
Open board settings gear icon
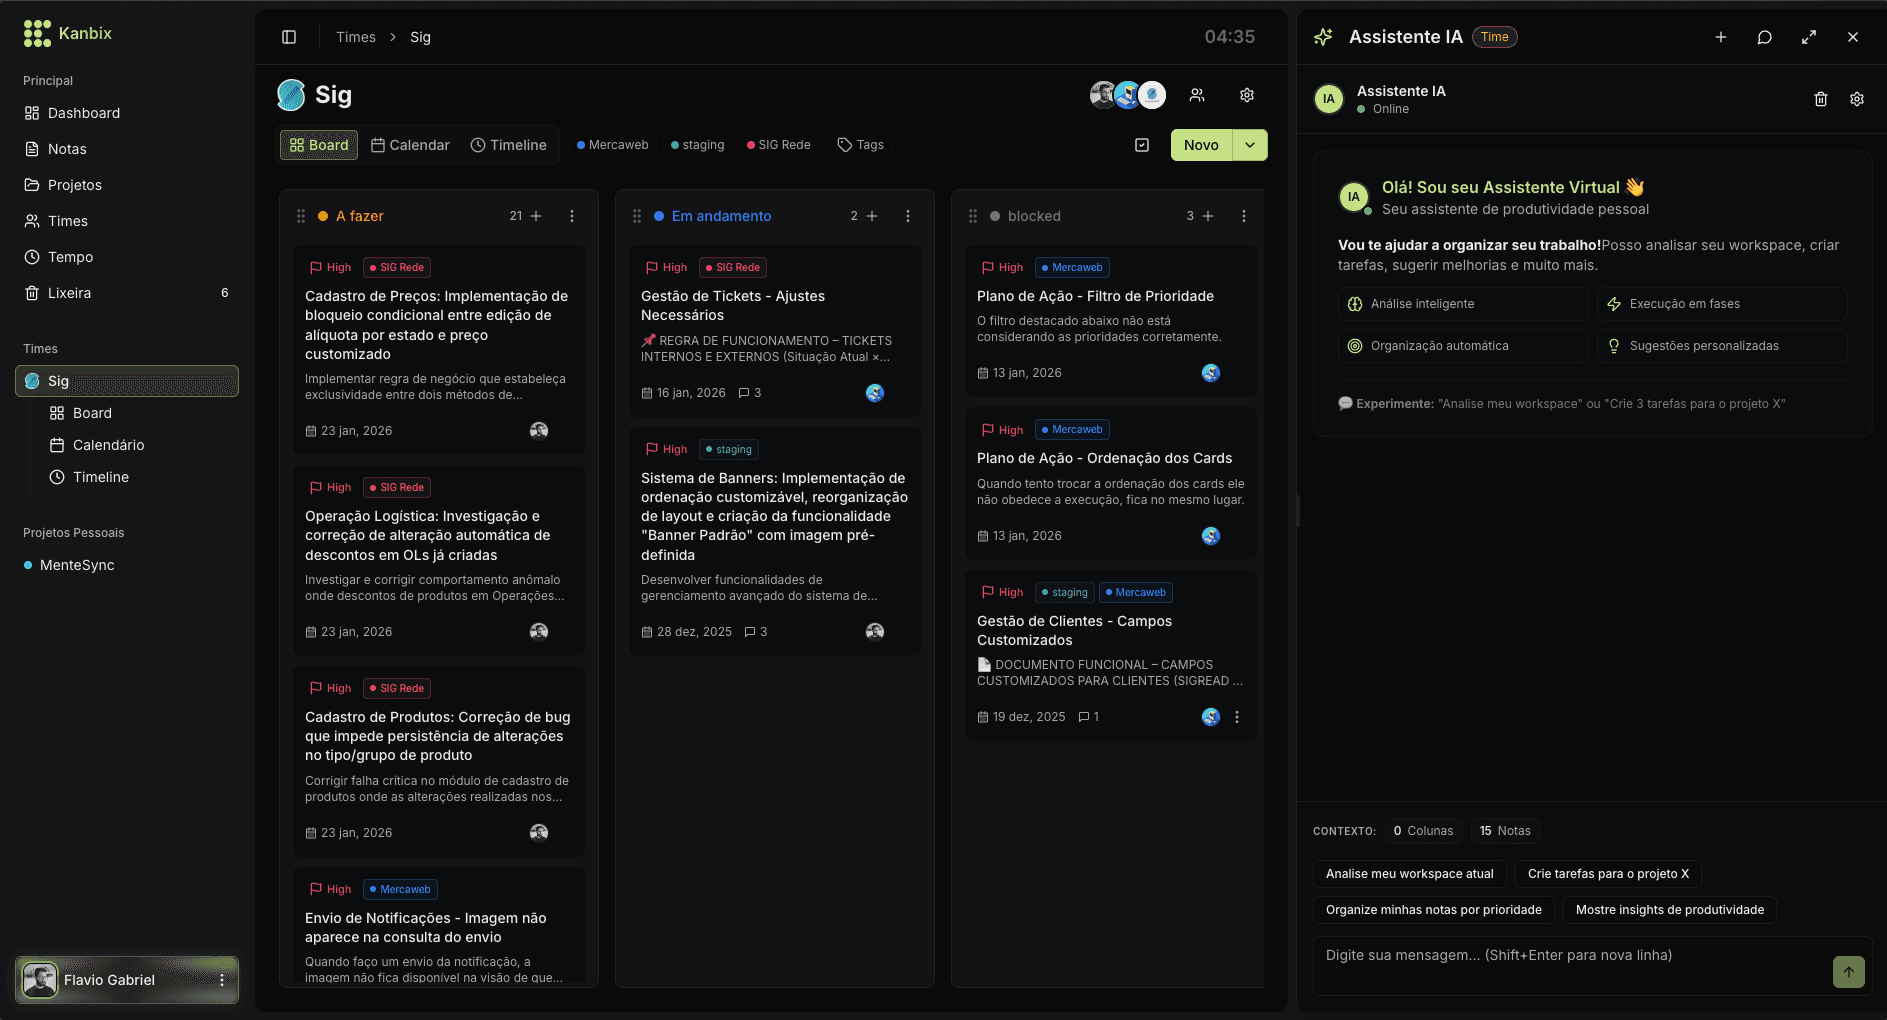coord(1246,95)
